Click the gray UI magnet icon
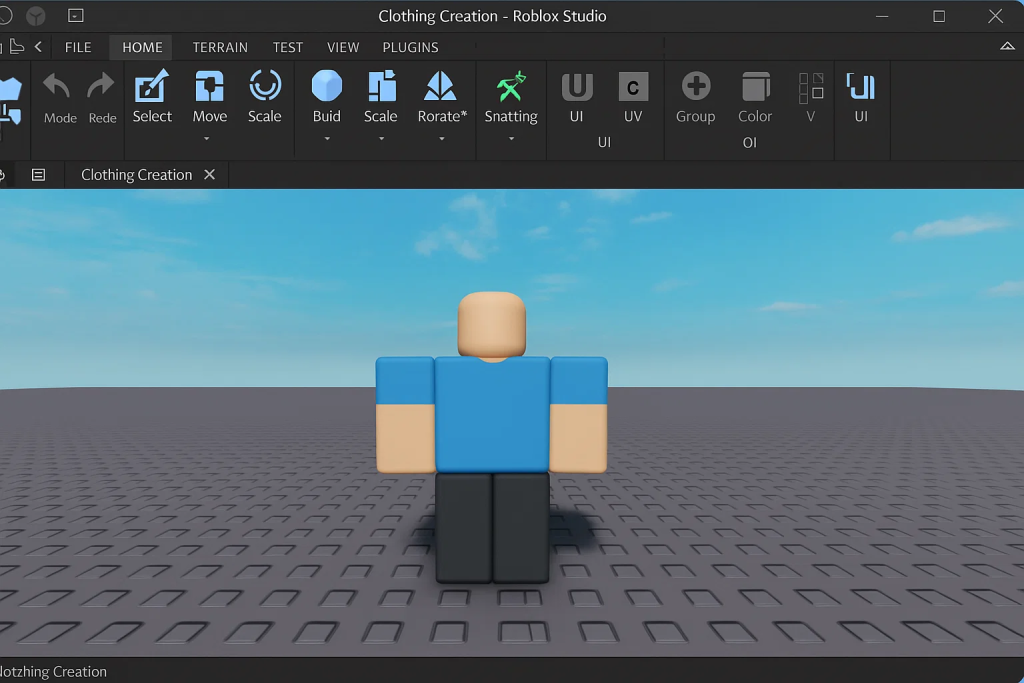This screenshot has width=1024, height=683. [x=577, y=86]
